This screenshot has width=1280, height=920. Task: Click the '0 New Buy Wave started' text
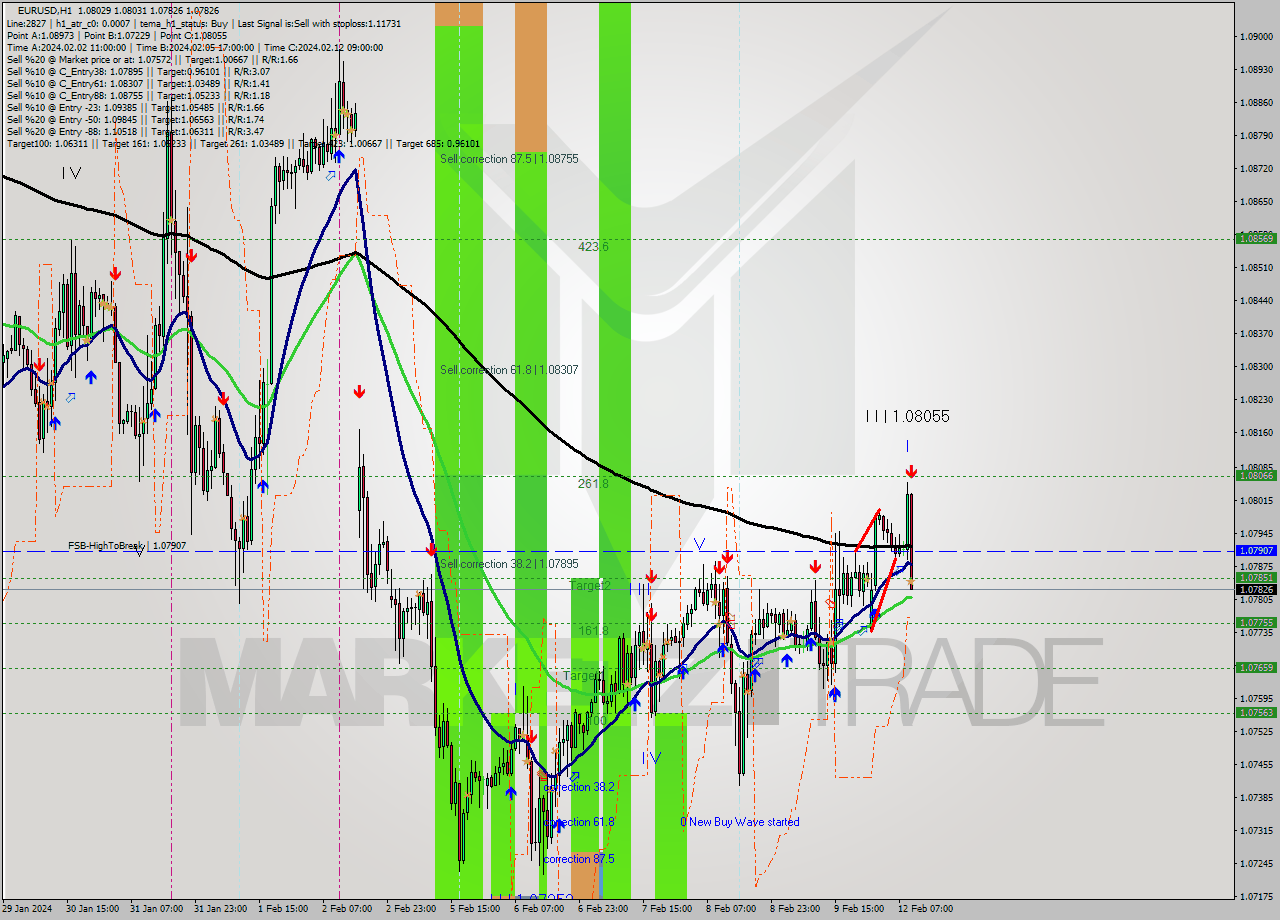(x=740, y=822)
